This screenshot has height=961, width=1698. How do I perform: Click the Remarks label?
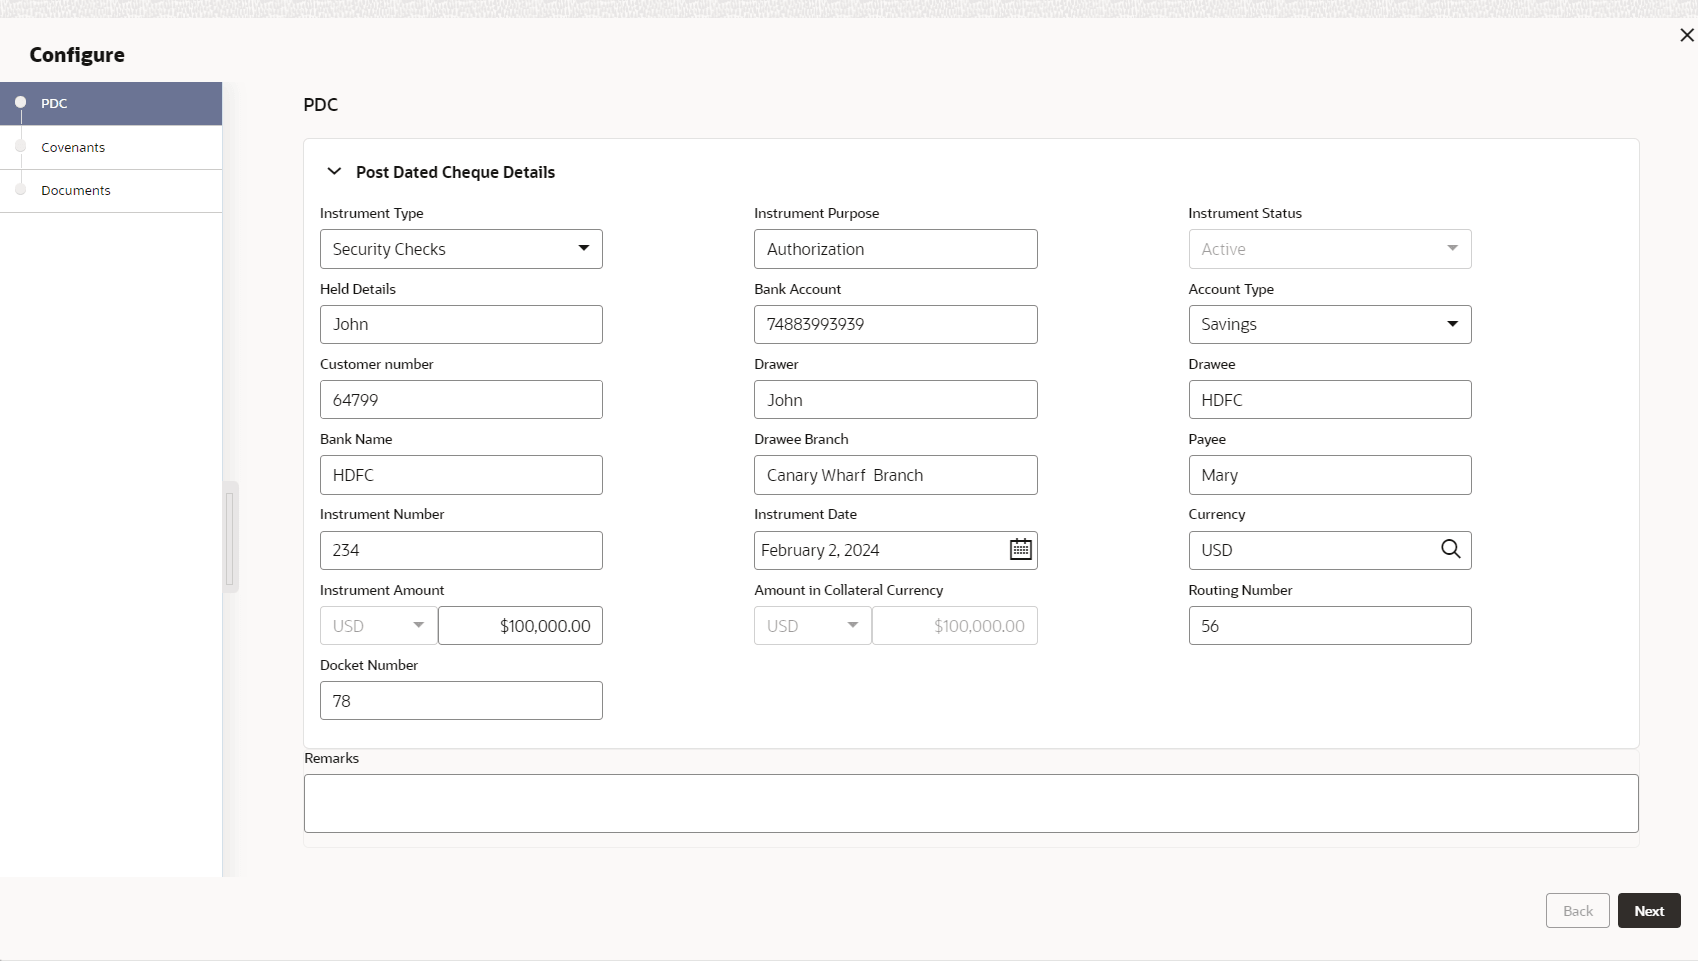click(x=331, y=758)
